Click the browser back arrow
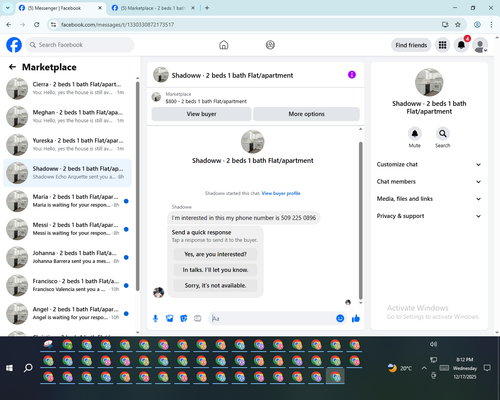The height and width of the screenshot is (400, 500). [x=9, y=24]
